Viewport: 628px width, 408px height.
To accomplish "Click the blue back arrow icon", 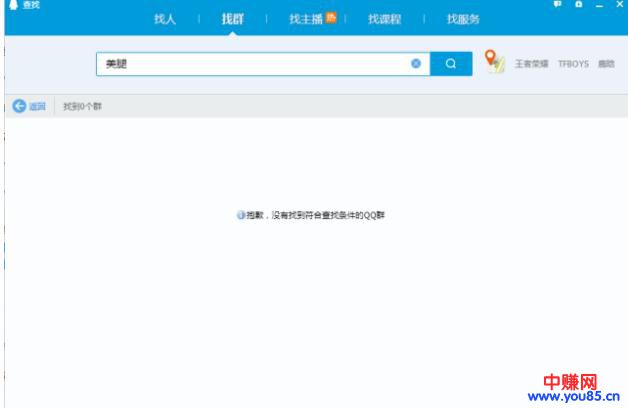I will pyautogui.click(x=19, y=106).
